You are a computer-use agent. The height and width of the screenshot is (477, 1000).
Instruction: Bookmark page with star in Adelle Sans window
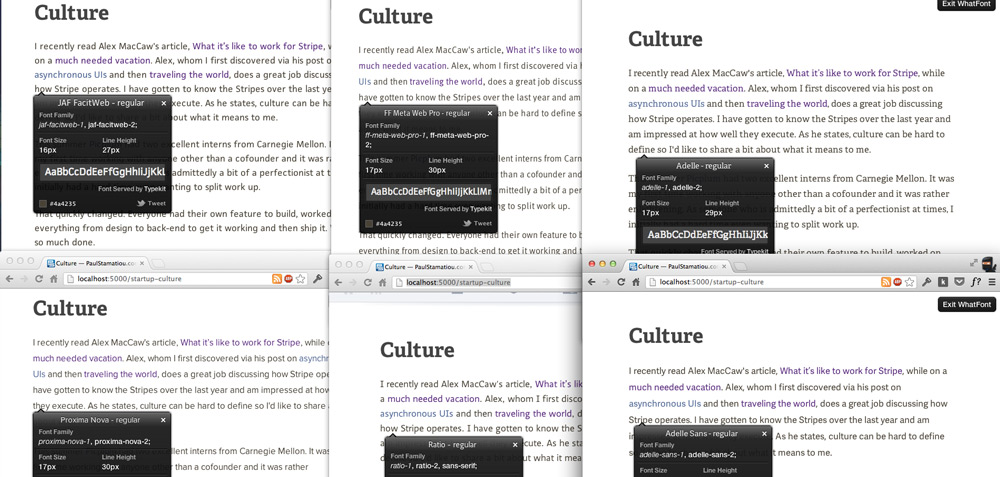click(910, 281)
